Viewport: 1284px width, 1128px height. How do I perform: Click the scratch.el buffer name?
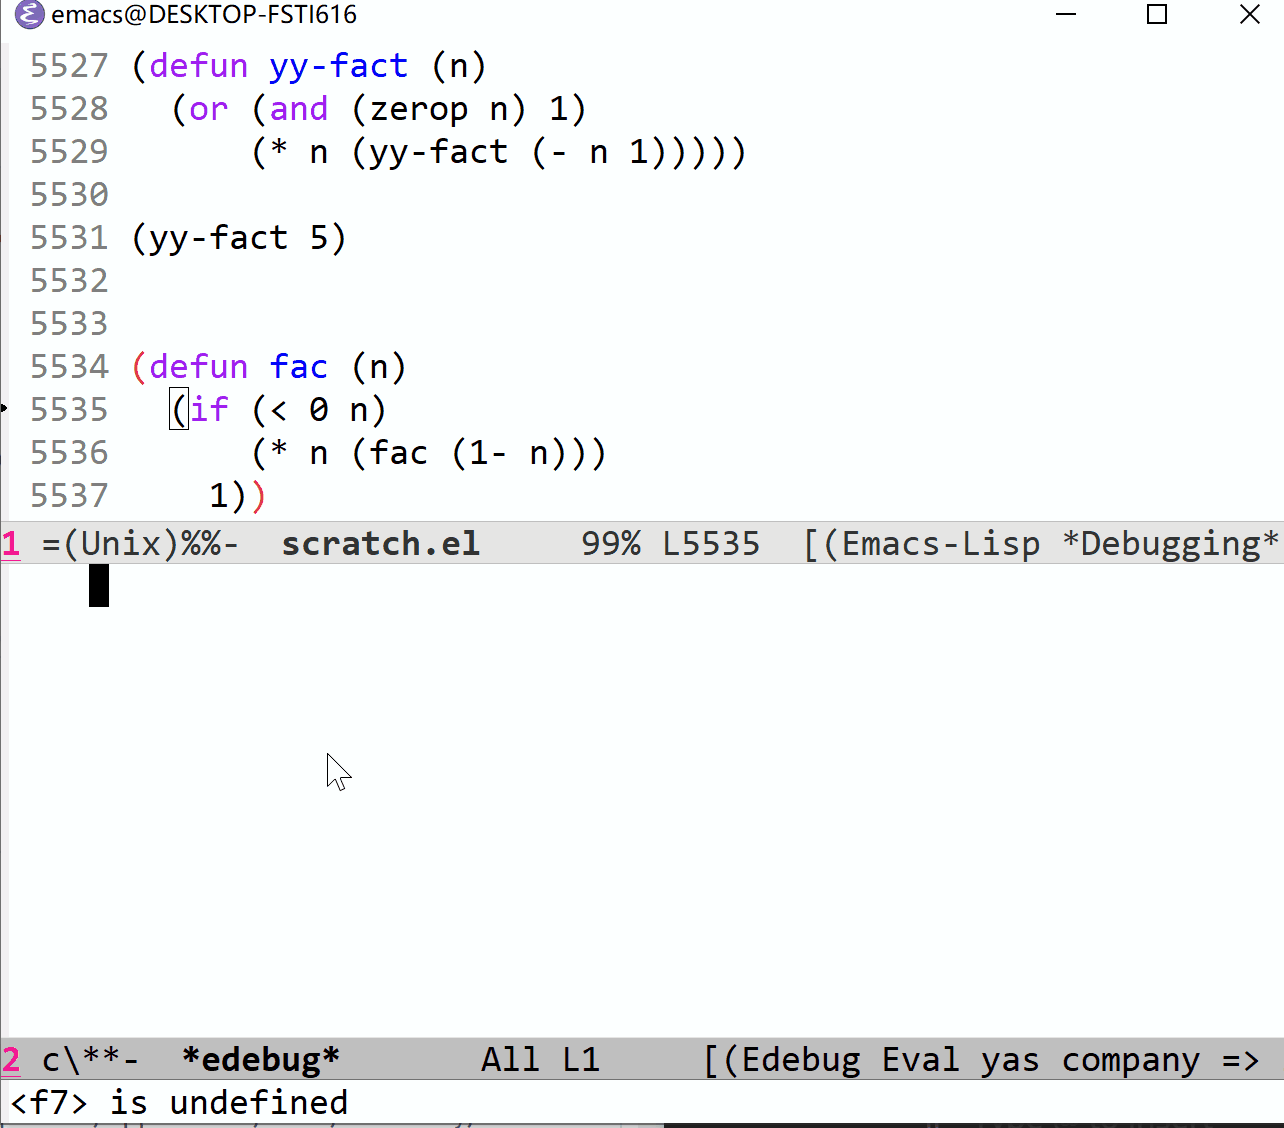click(380, 544)
